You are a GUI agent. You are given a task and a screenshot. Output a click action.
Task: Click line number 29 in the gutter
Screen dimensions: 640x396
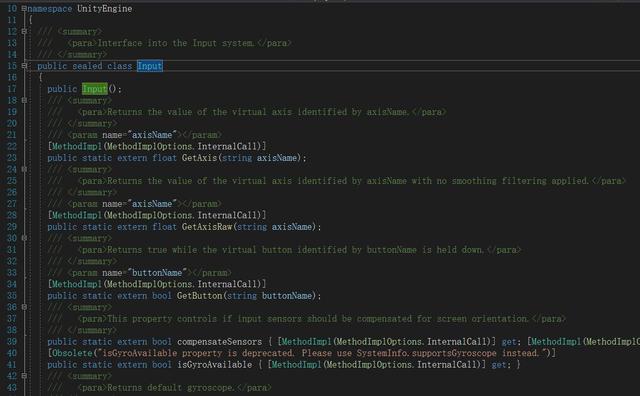pyautogui.click(x=12, y=227)
